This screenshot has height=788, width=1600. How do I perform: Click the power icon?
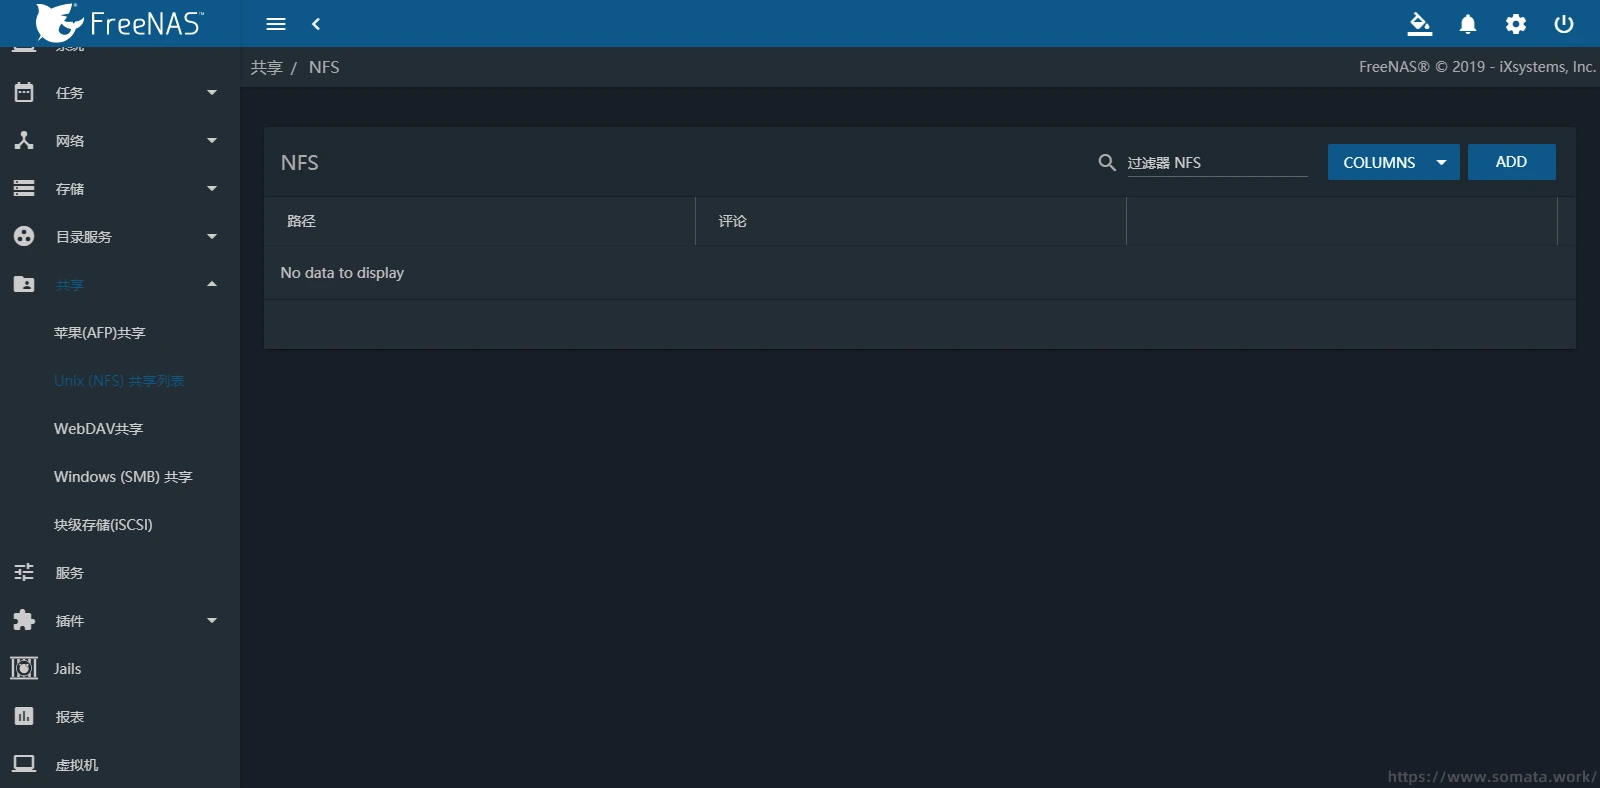(1564, 24)
